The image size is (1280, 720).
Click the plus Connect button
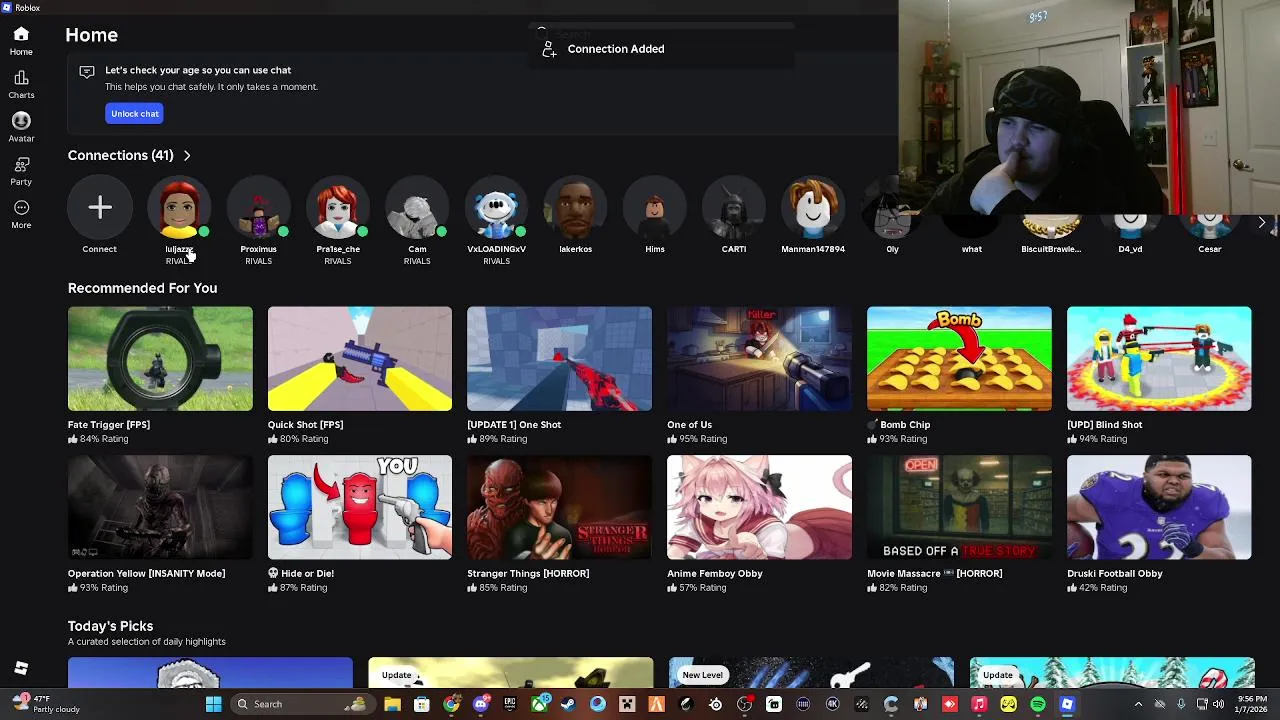click(x=99, y=207)
